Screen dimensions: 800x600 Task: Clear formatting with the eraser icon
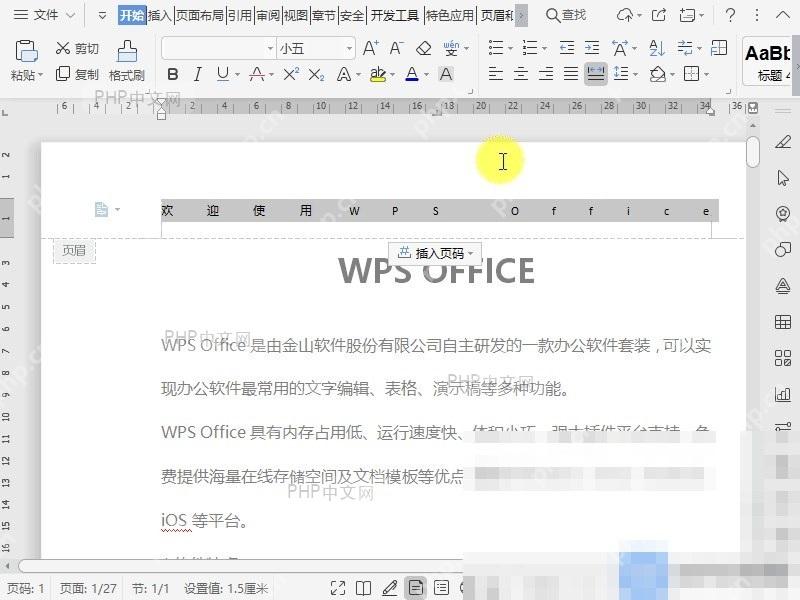point(423,48)
